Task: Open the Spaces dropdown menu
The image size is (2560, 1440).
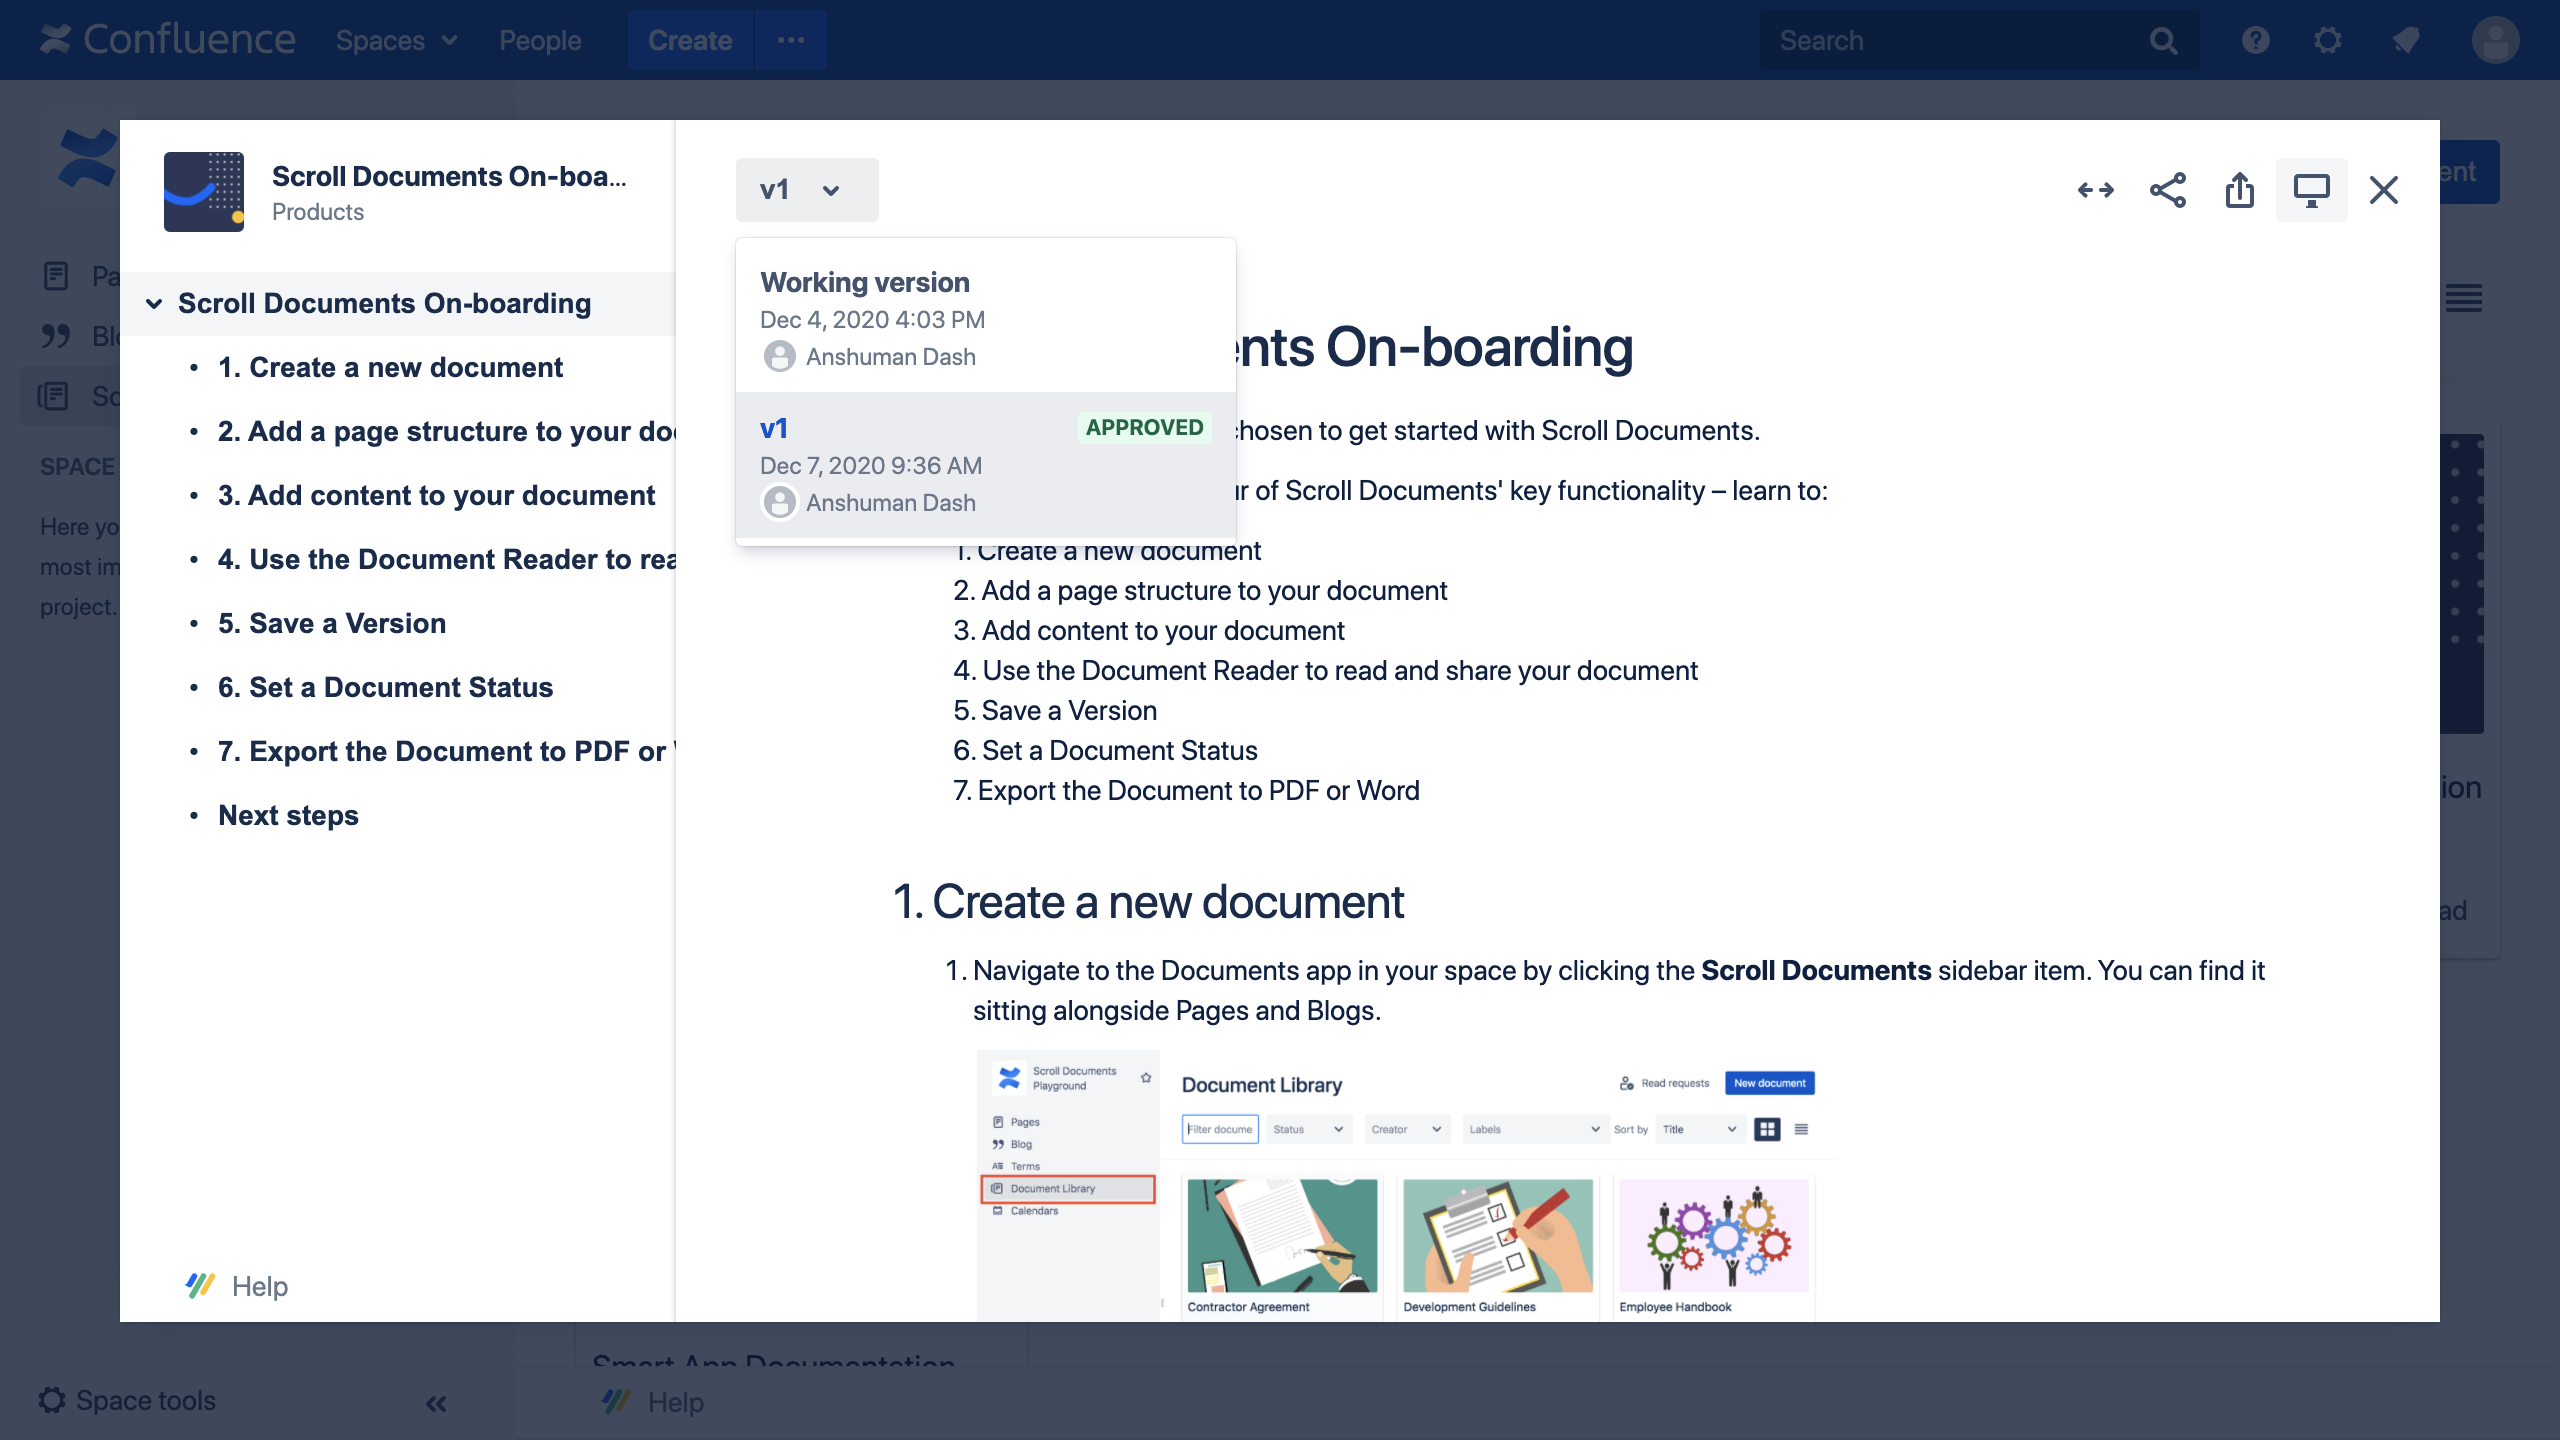Action: 396,41
